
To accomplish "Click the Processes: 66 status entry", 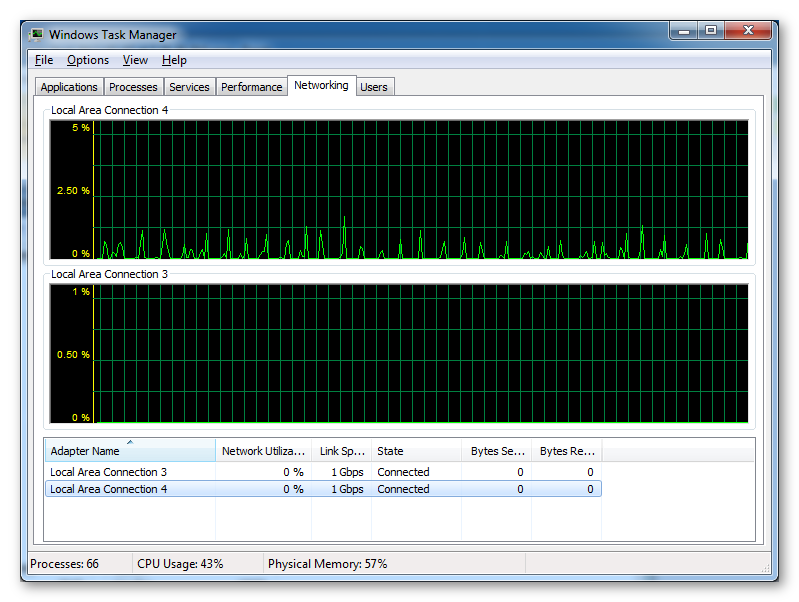I will pos(64,564).
